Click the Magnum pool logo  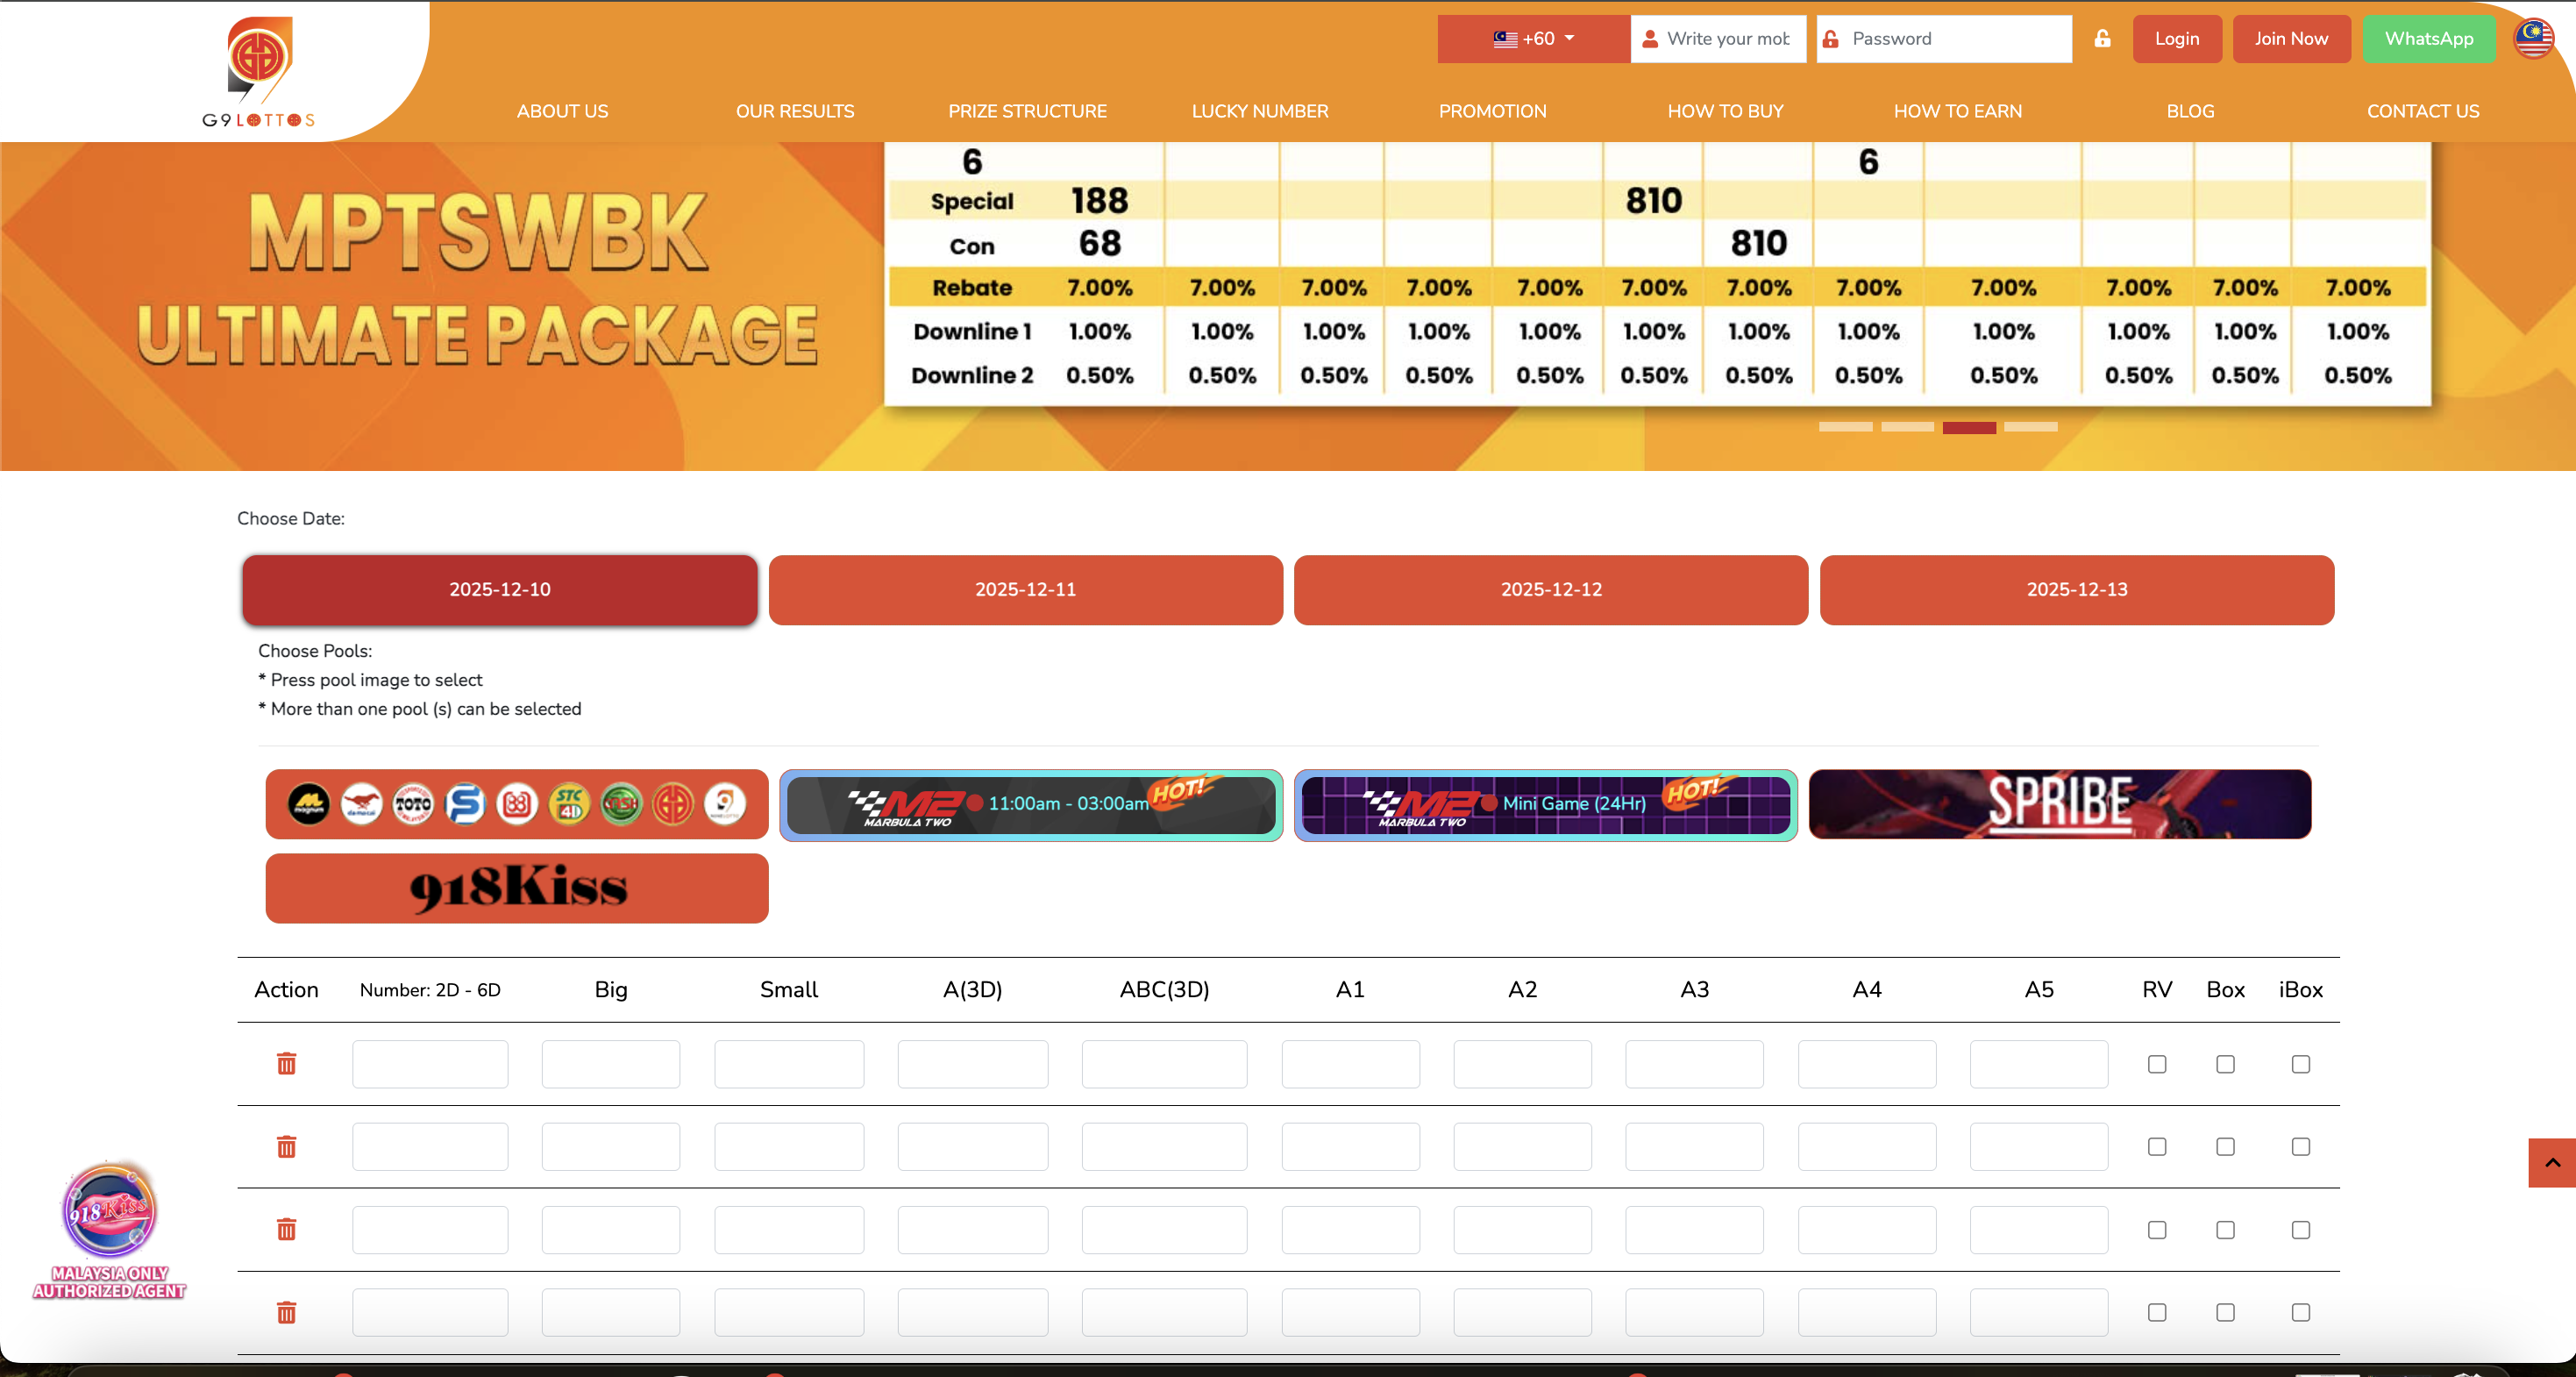point(309,804)
